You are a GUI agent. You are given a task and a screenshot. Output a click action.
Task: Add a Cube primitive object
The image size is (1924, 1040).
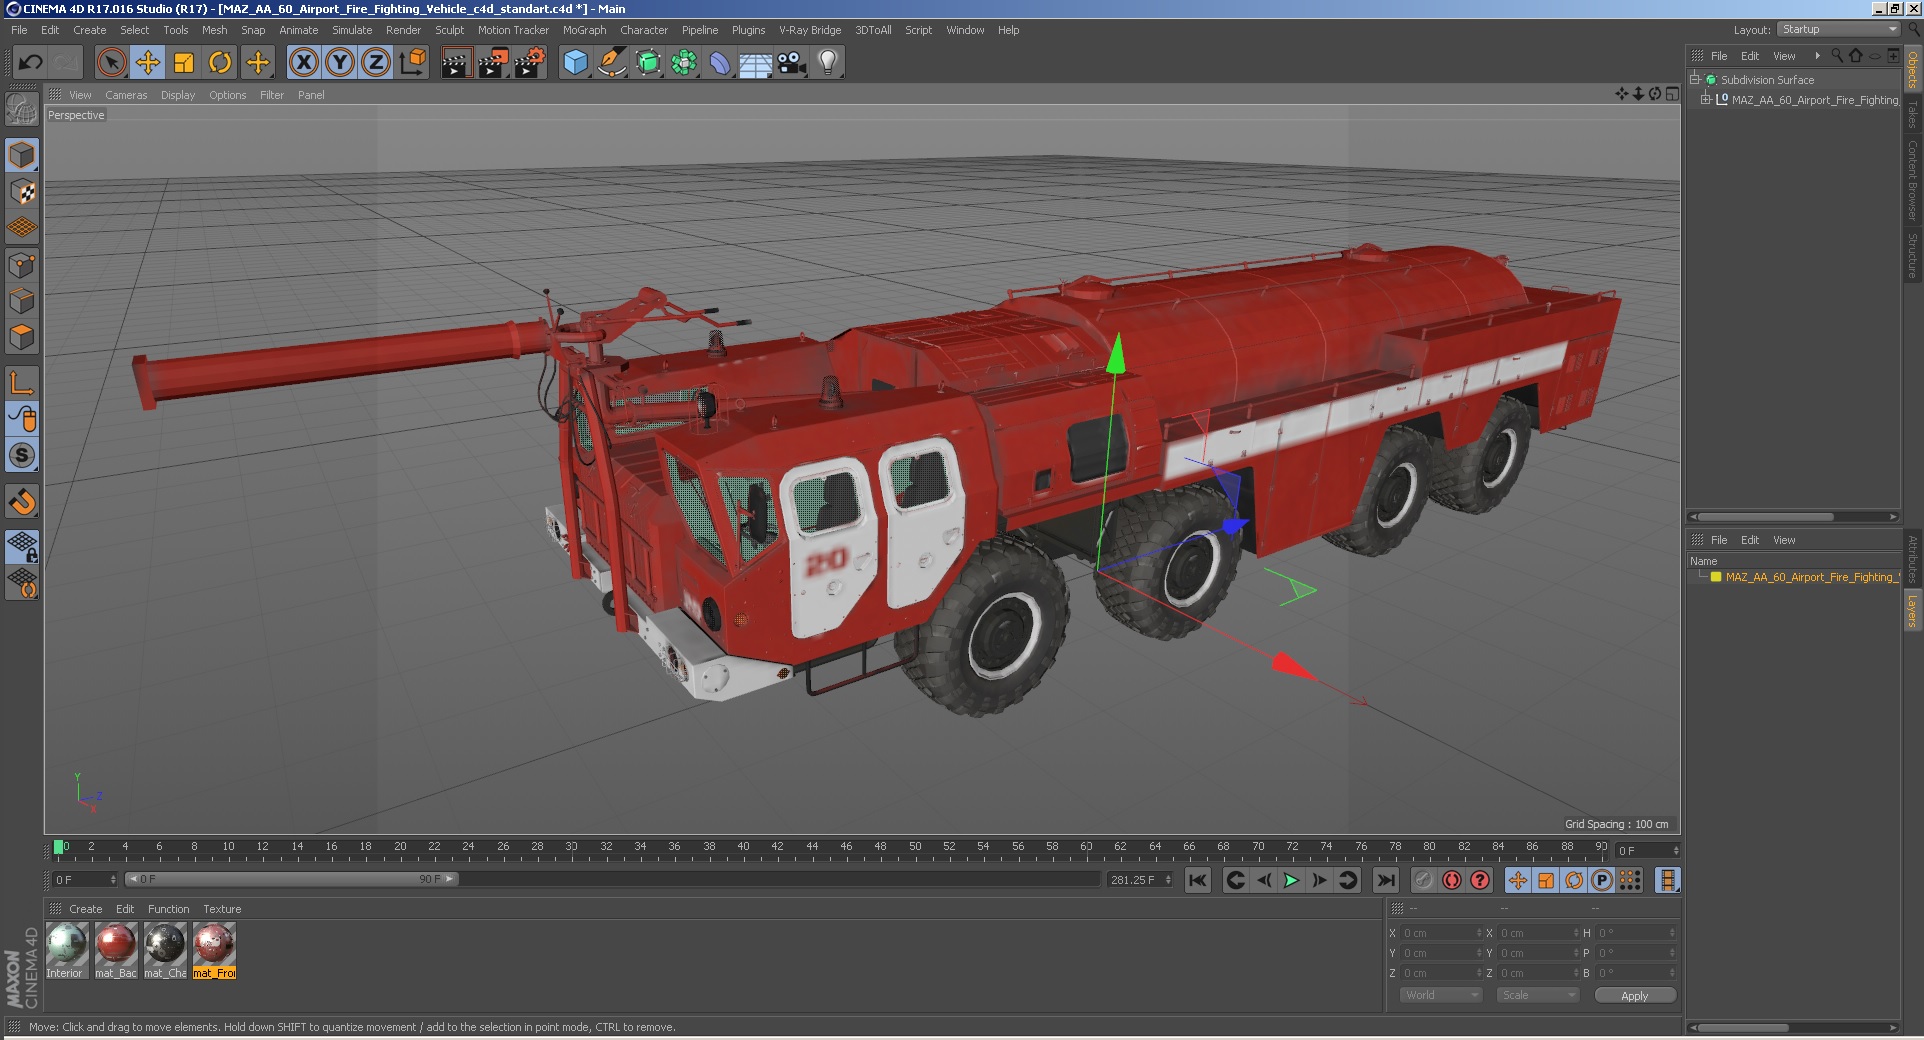click(575, 63)
